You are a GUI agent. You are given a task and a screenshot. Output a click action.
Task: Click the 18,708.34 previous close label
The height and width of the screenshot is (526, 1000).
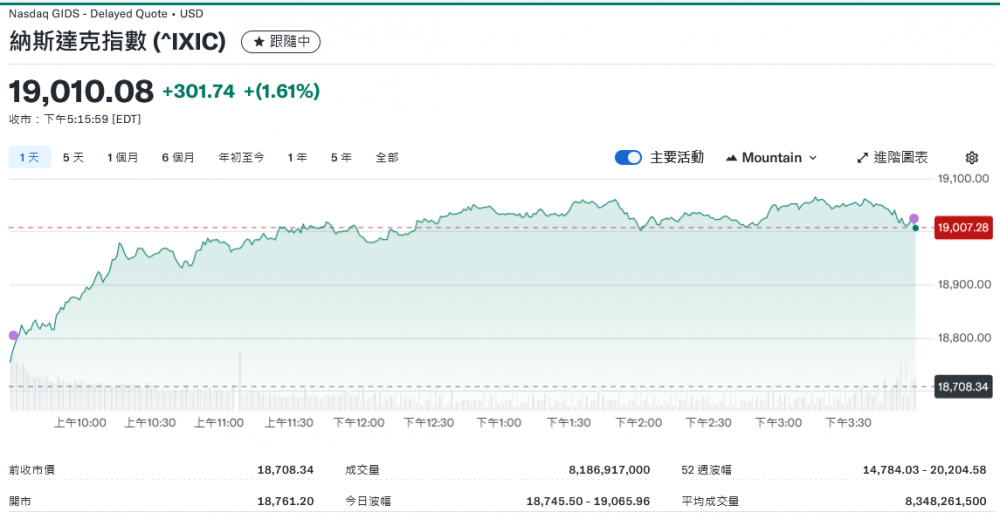coord(962,386)
